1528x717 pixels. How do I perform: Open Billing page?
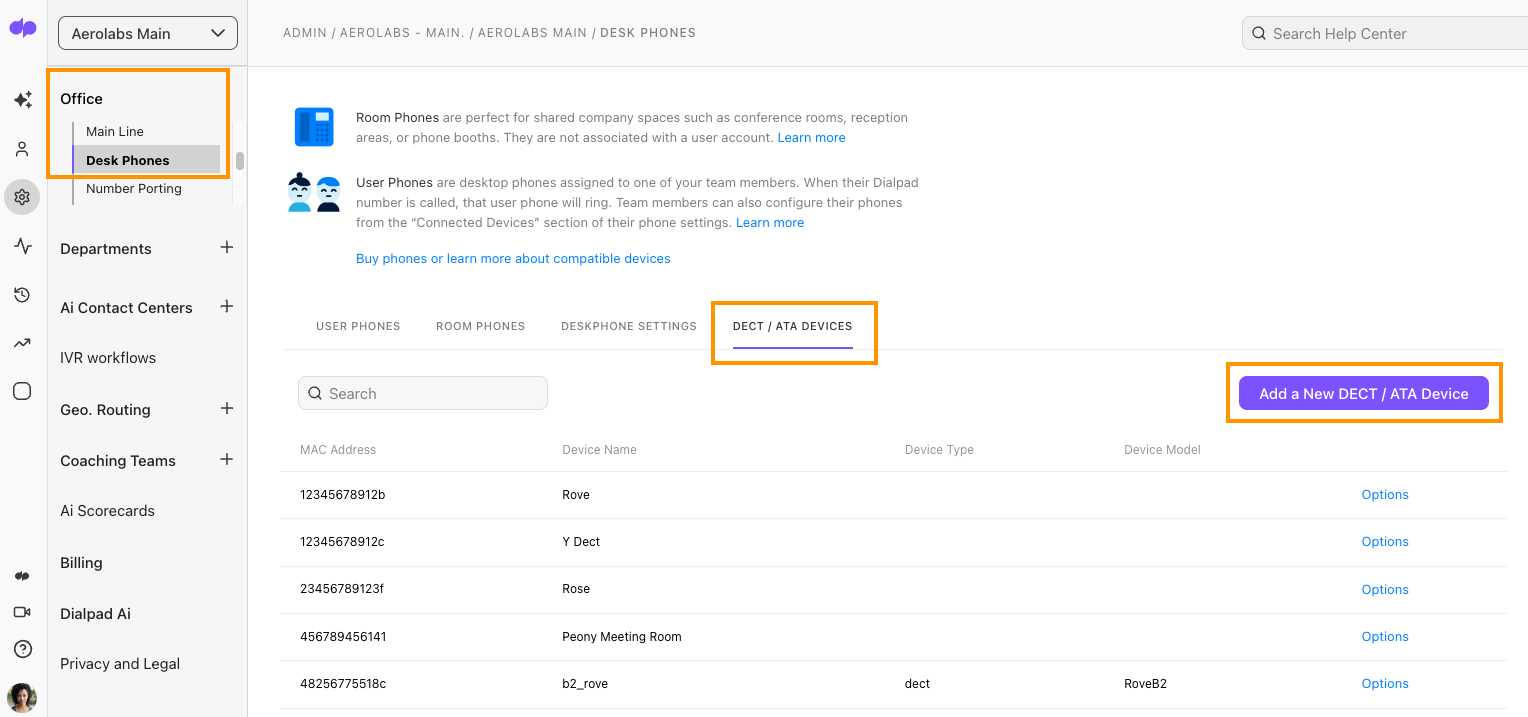[x=81, y=562]
